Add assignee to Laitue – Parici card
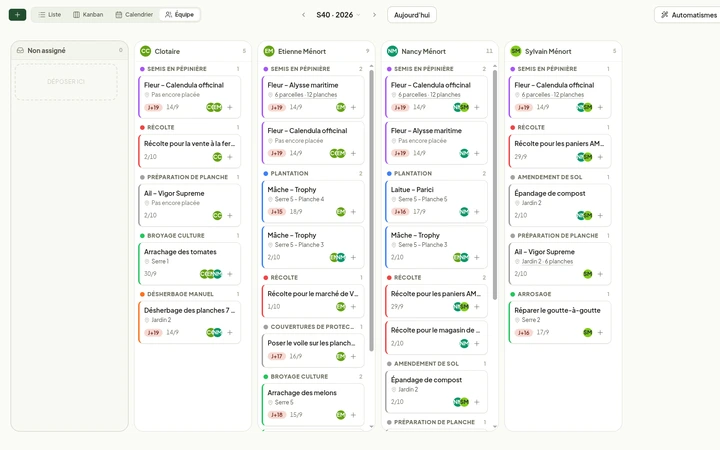This screenshot has height=450, width=720. 477,212
